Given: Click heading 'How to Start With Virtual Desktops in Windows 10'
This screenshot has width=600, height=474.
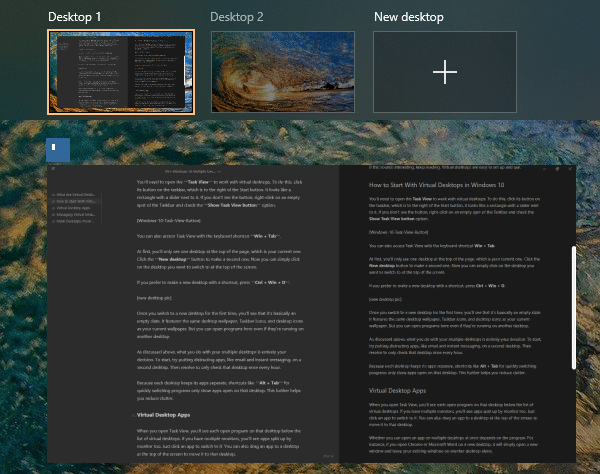Looking at the screenshot, I should [436, 185].
